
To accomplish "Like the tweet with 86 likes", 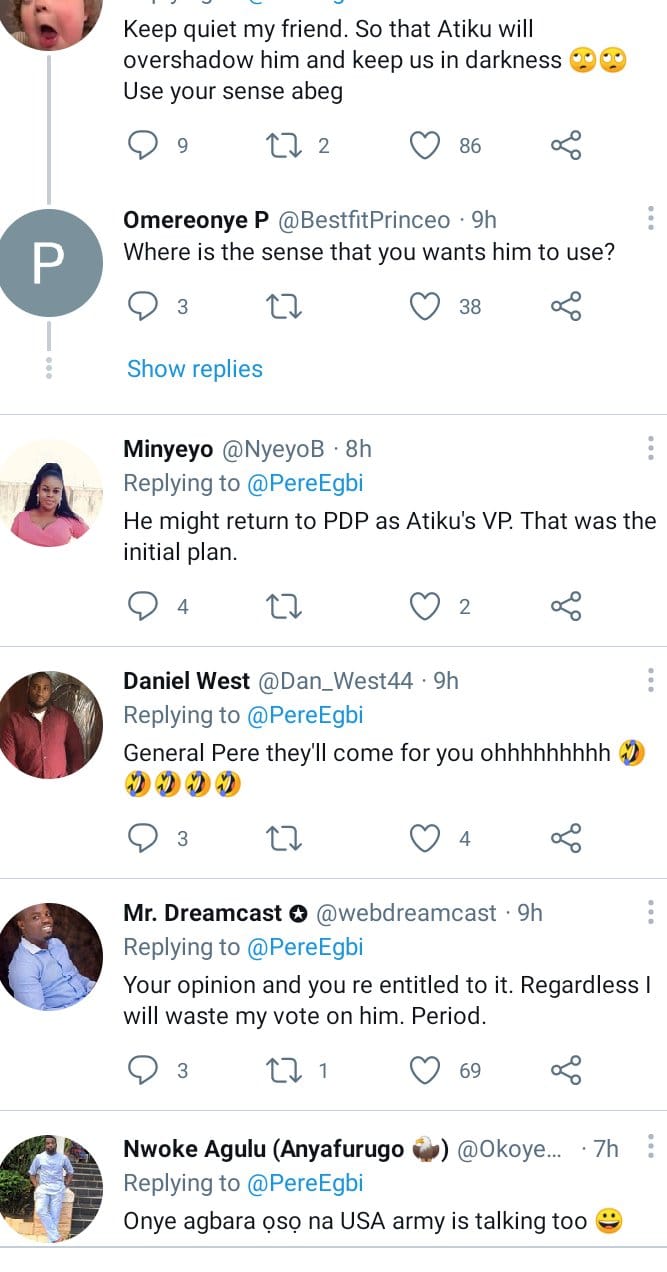I will [426, 146].
